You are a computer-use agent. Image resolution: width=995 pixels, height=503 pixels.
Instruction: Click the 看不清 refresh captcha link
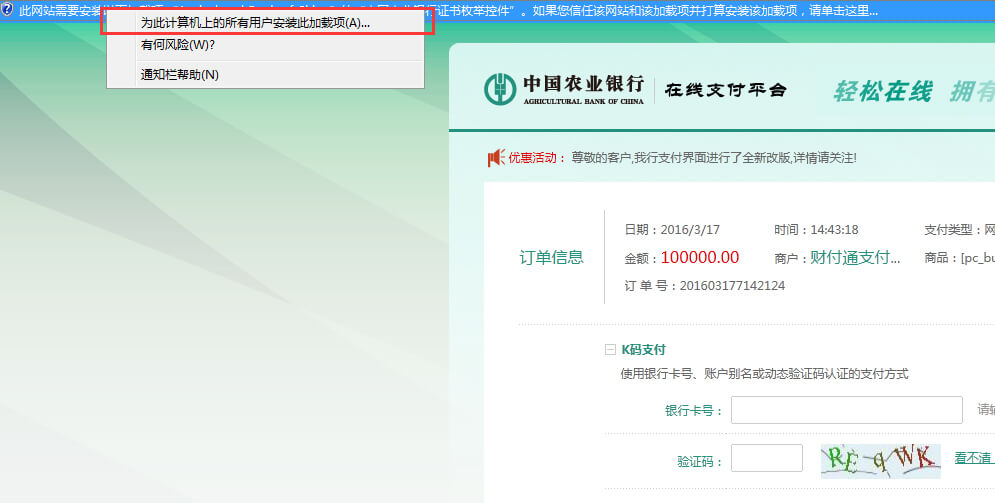974,458
